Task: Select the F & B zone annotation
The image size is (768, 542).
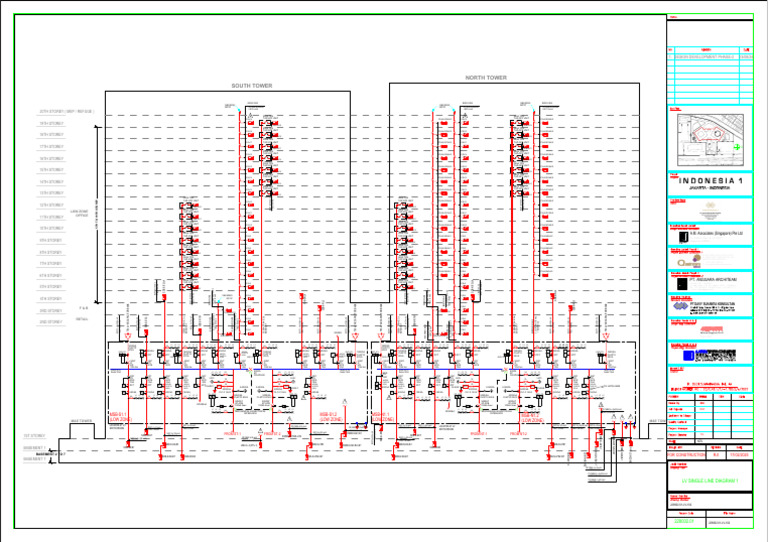Action: (83, 308)
